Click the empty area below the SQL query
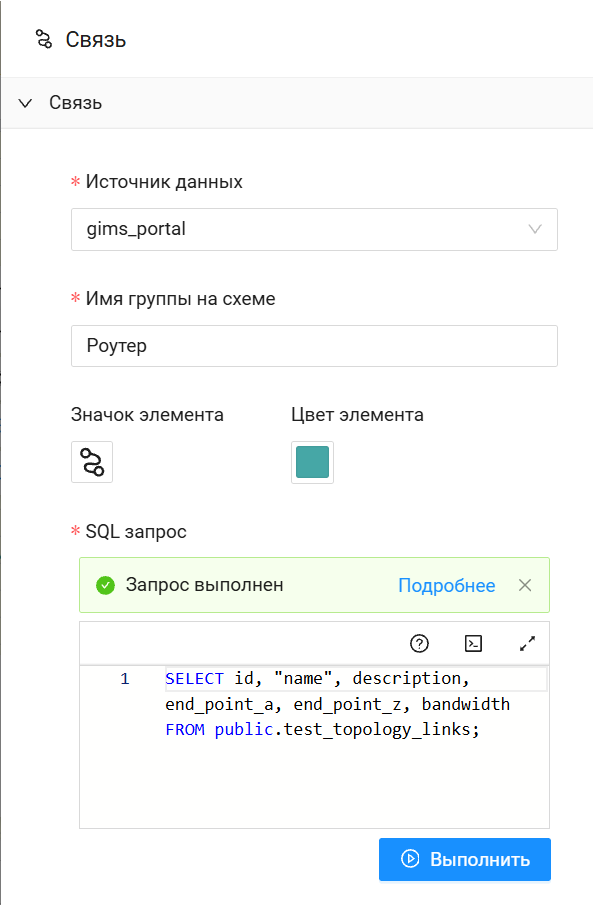Image resolution: width=593 pixels, height=905 pixels. (x=314, y=785)
